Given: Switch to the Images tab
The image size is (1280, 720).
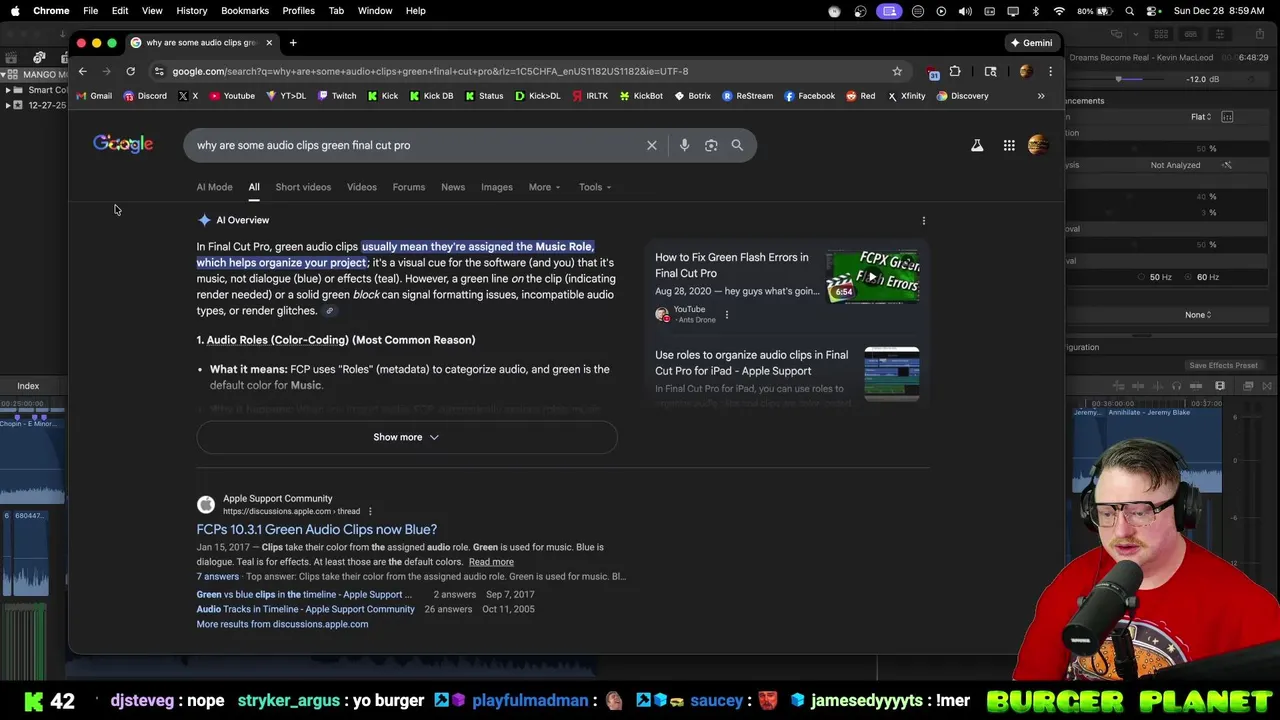Looking at the screenshot, I should 497,187.
